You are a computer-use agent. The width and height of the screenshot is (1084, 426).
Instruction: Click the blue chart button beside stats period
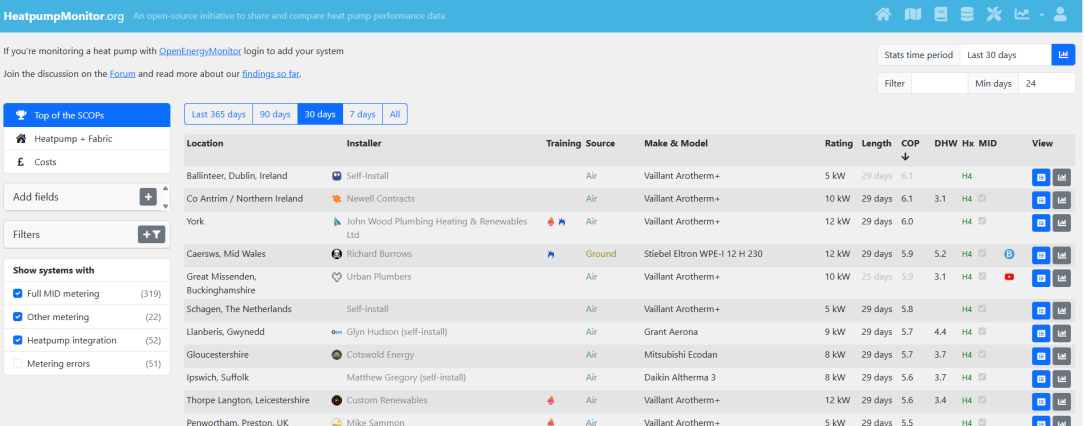click(1063, 55)
